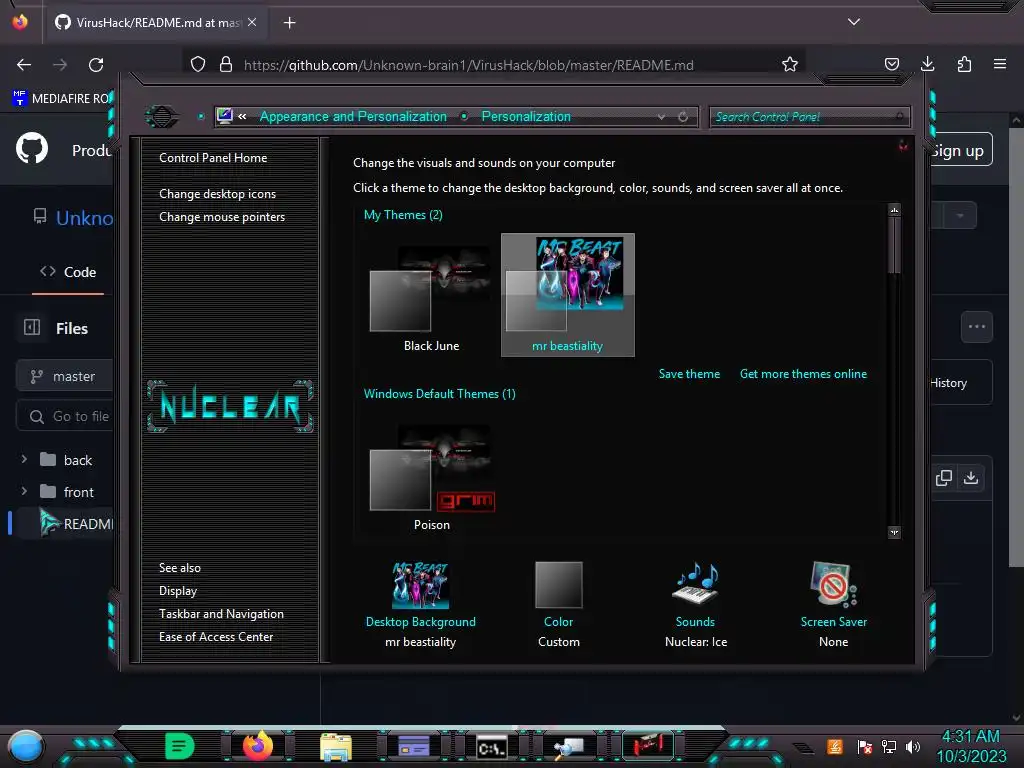Open MEDIAFIRE bookmark in bookmarks bar
Viewport: 1024px width, 768px height.
tap(62, 99)
